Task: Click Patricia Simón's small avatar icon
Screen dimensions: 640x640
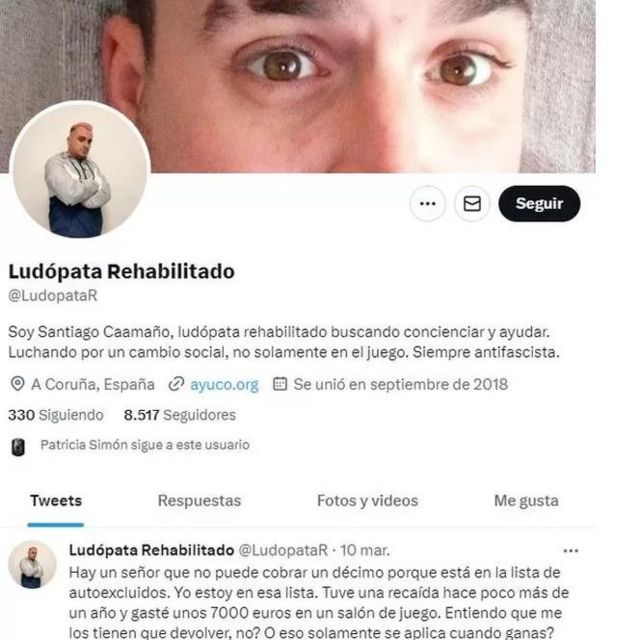Action: click(18, 447)
